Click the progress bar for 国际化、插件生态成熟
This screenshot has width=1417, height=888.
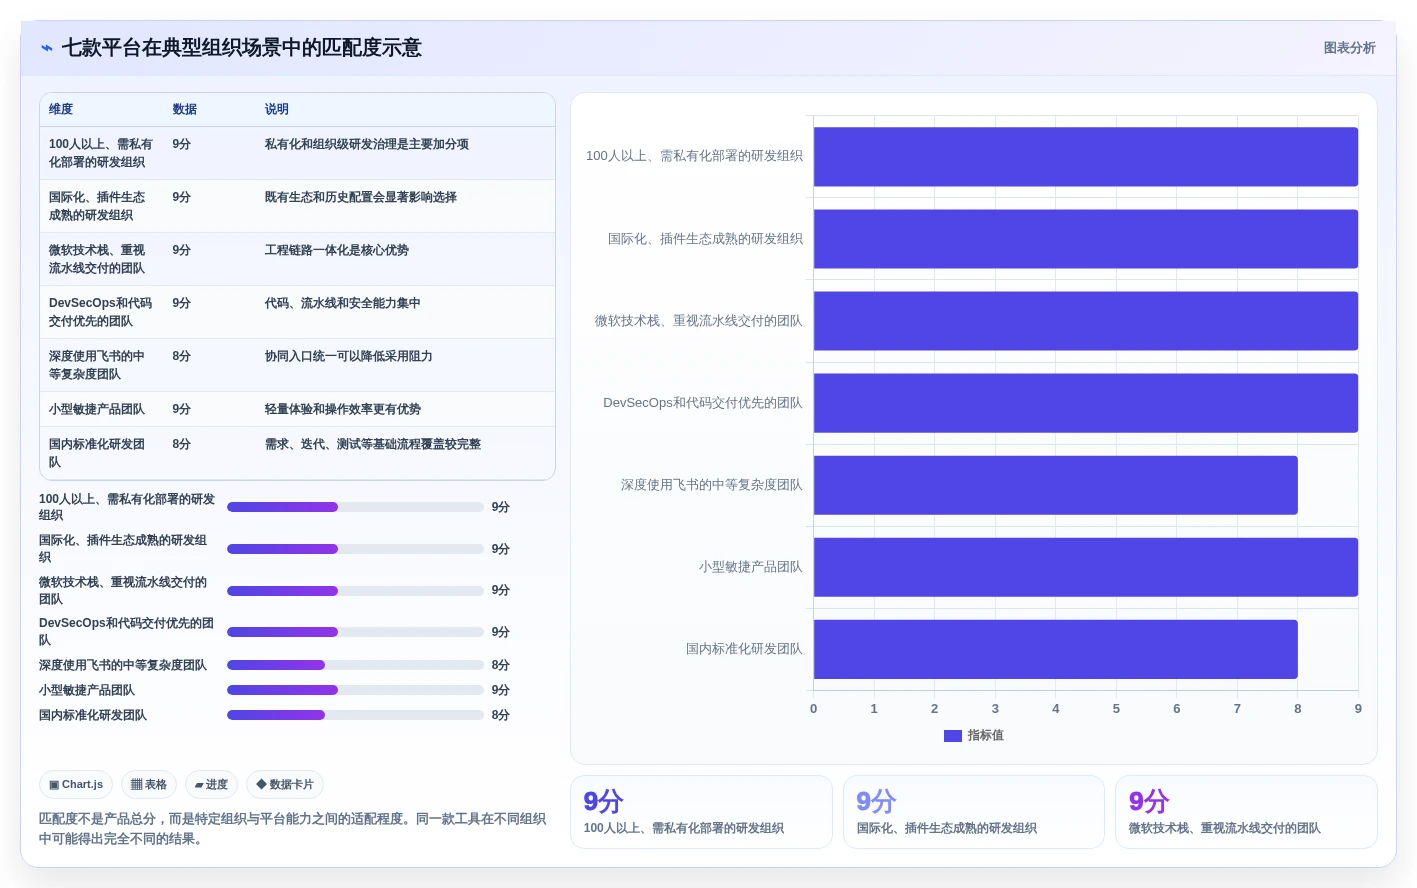355,549
